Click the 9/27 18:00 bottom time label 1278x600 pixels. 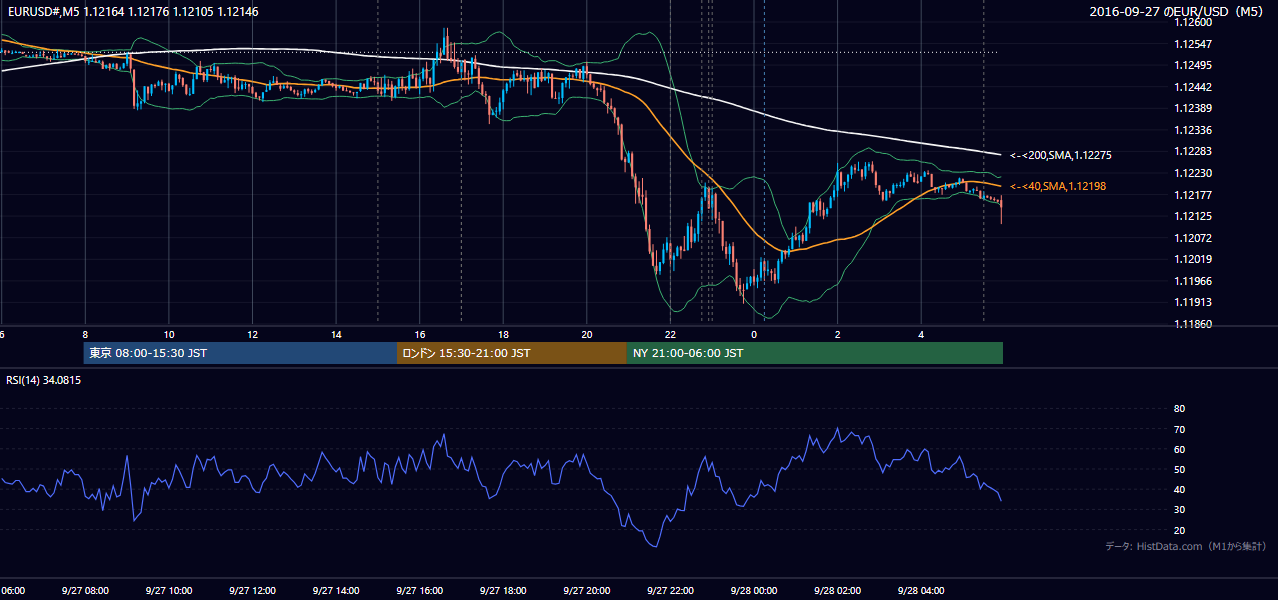503,590
